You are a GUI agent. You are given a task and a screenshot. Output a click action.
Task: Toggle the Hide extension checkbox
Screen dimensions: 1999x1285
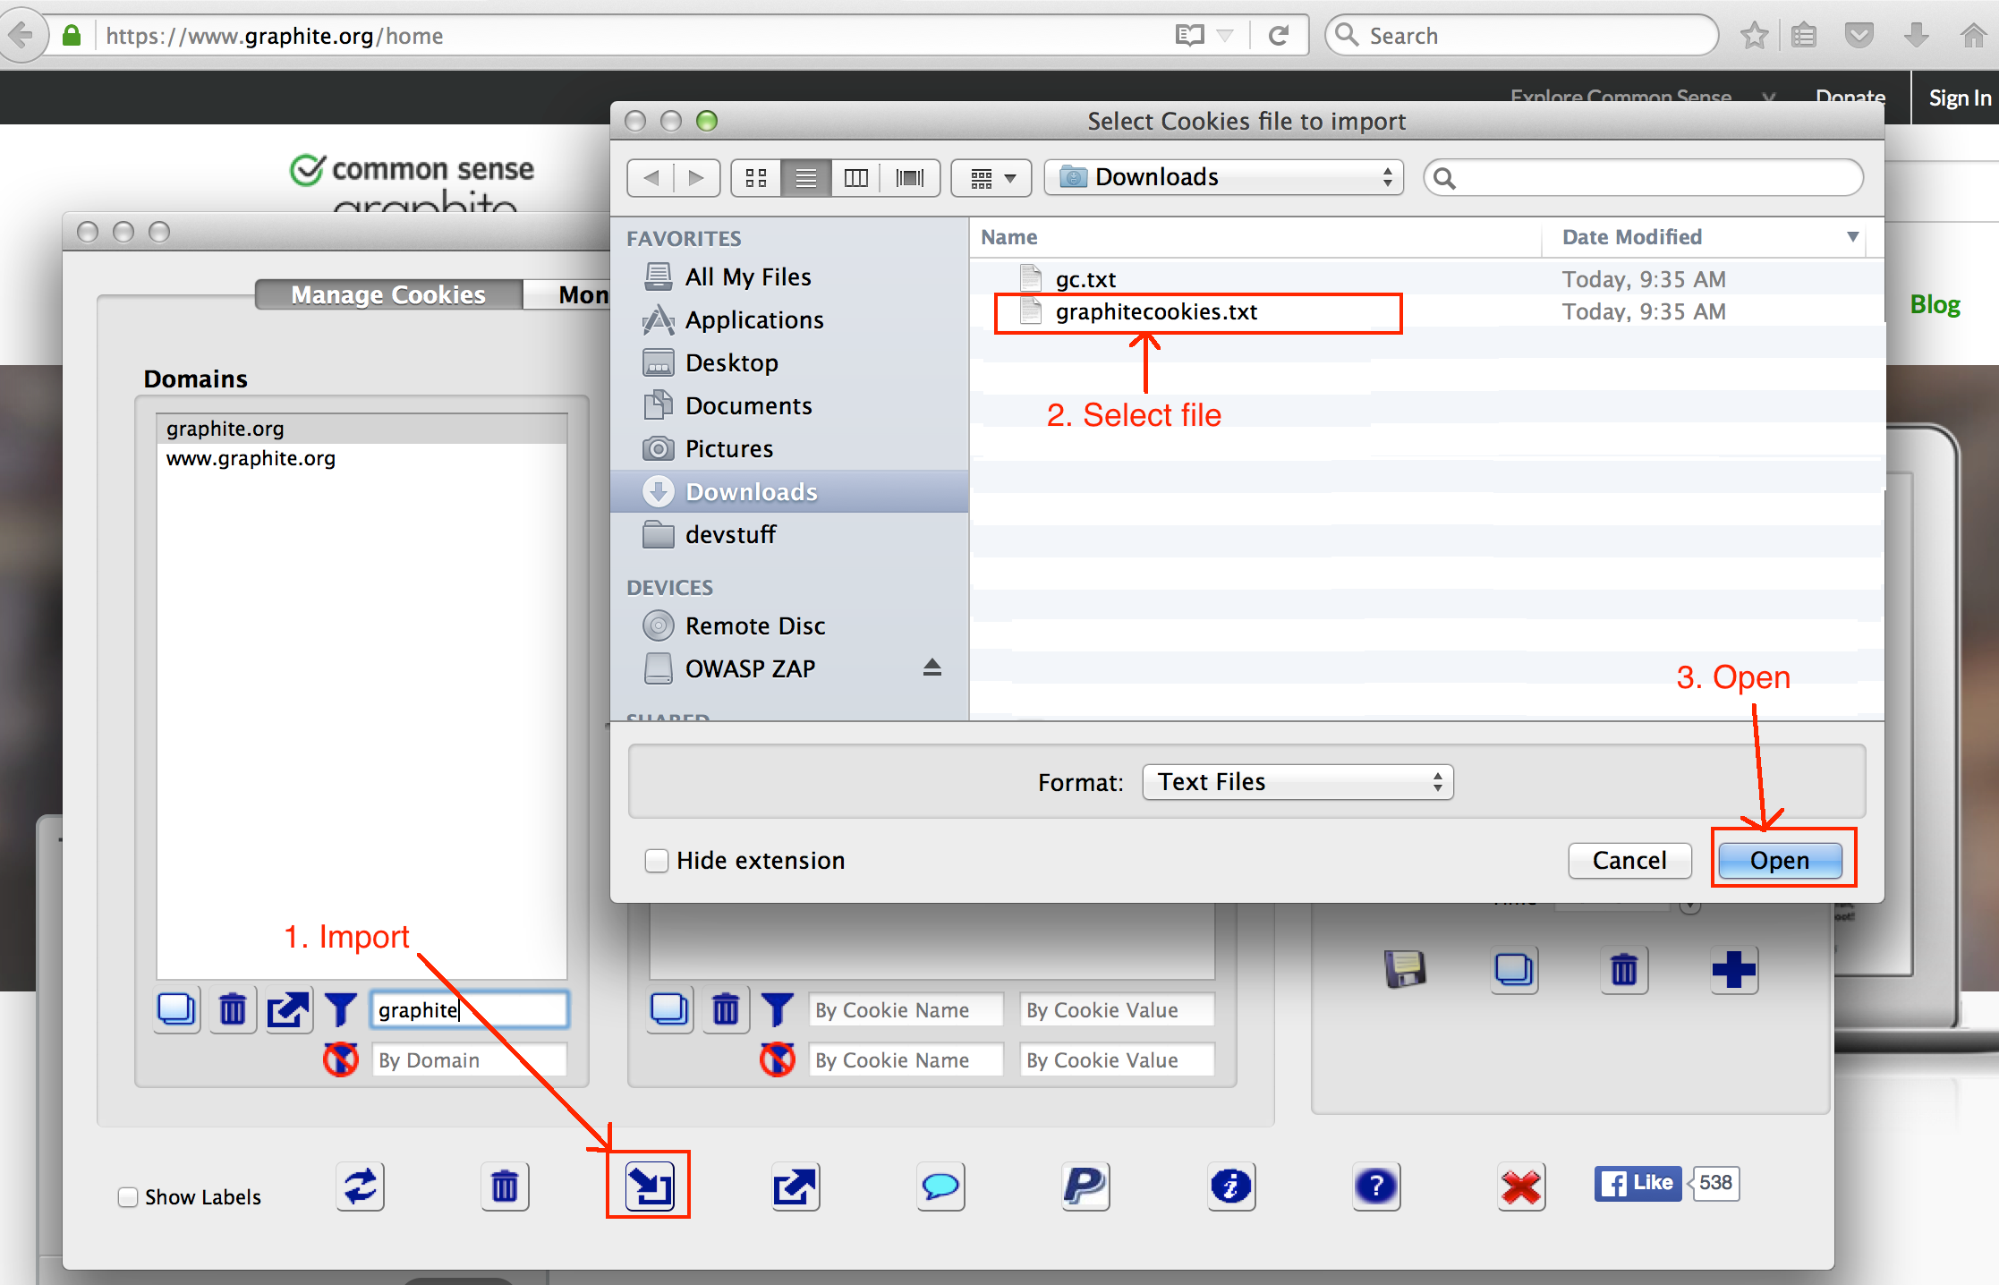(656, 860)
